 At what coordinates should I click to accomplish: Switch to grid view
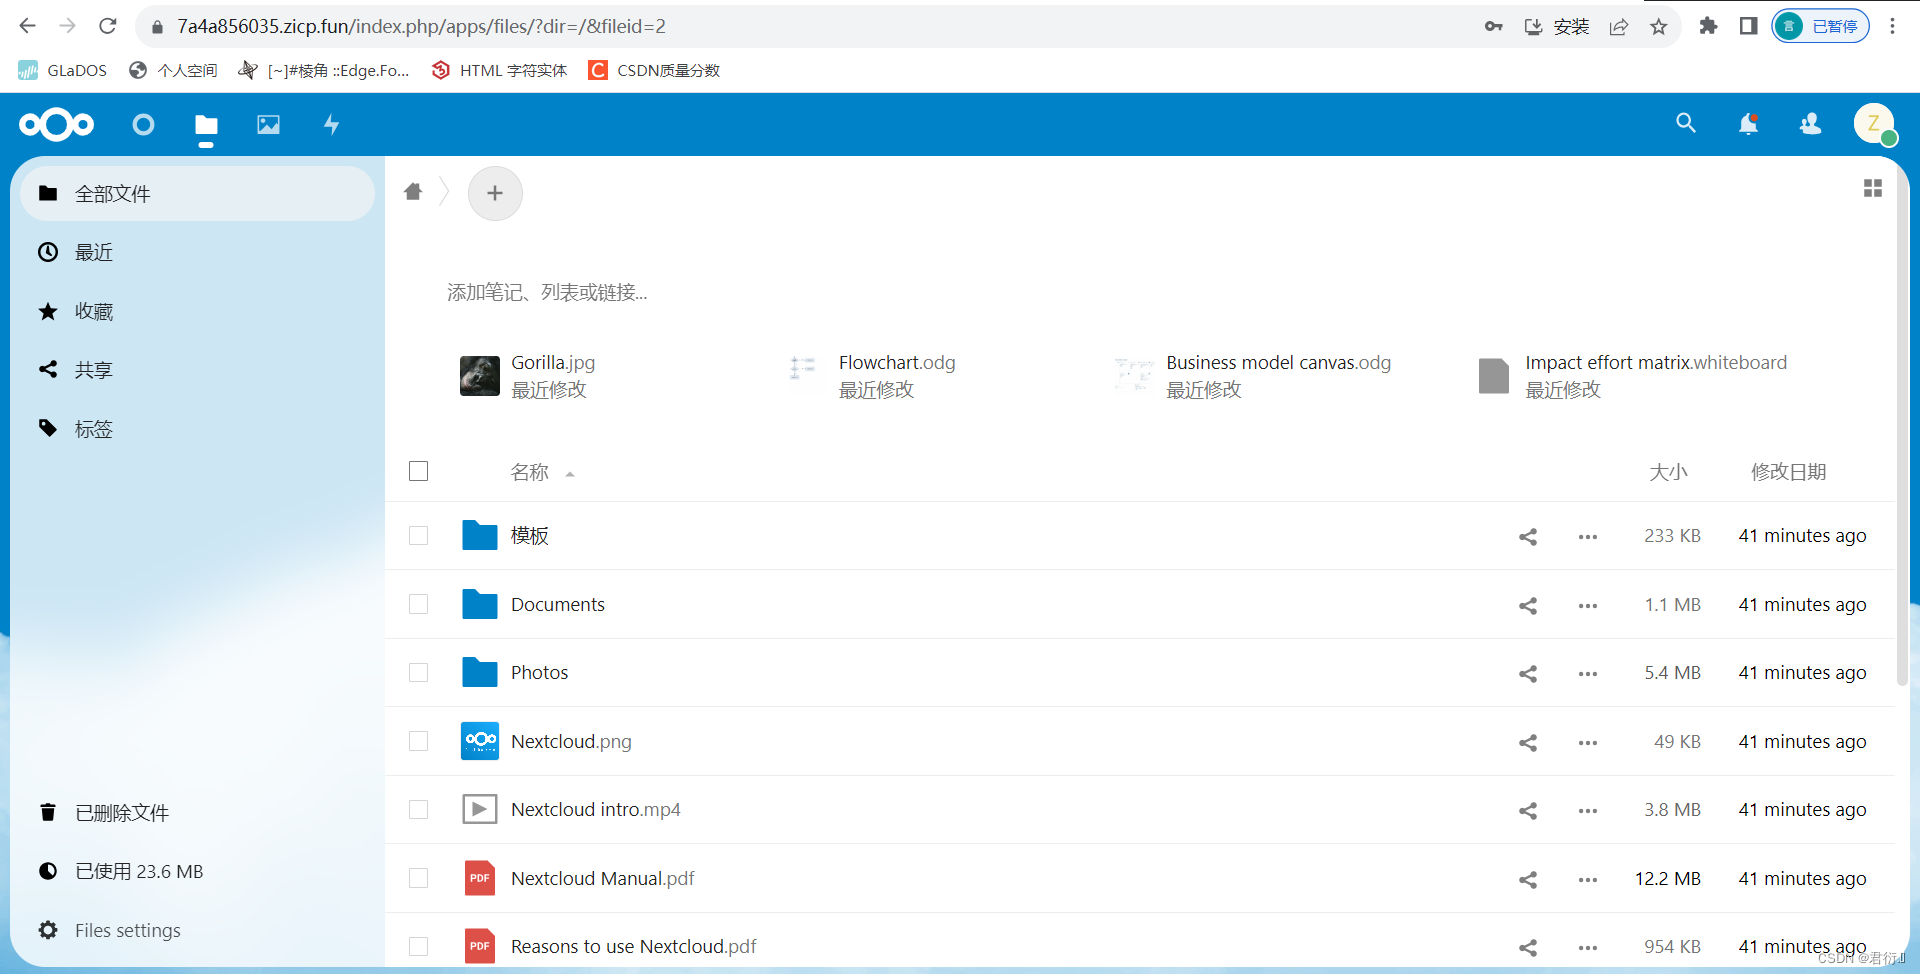click(x=1873, y=188)
